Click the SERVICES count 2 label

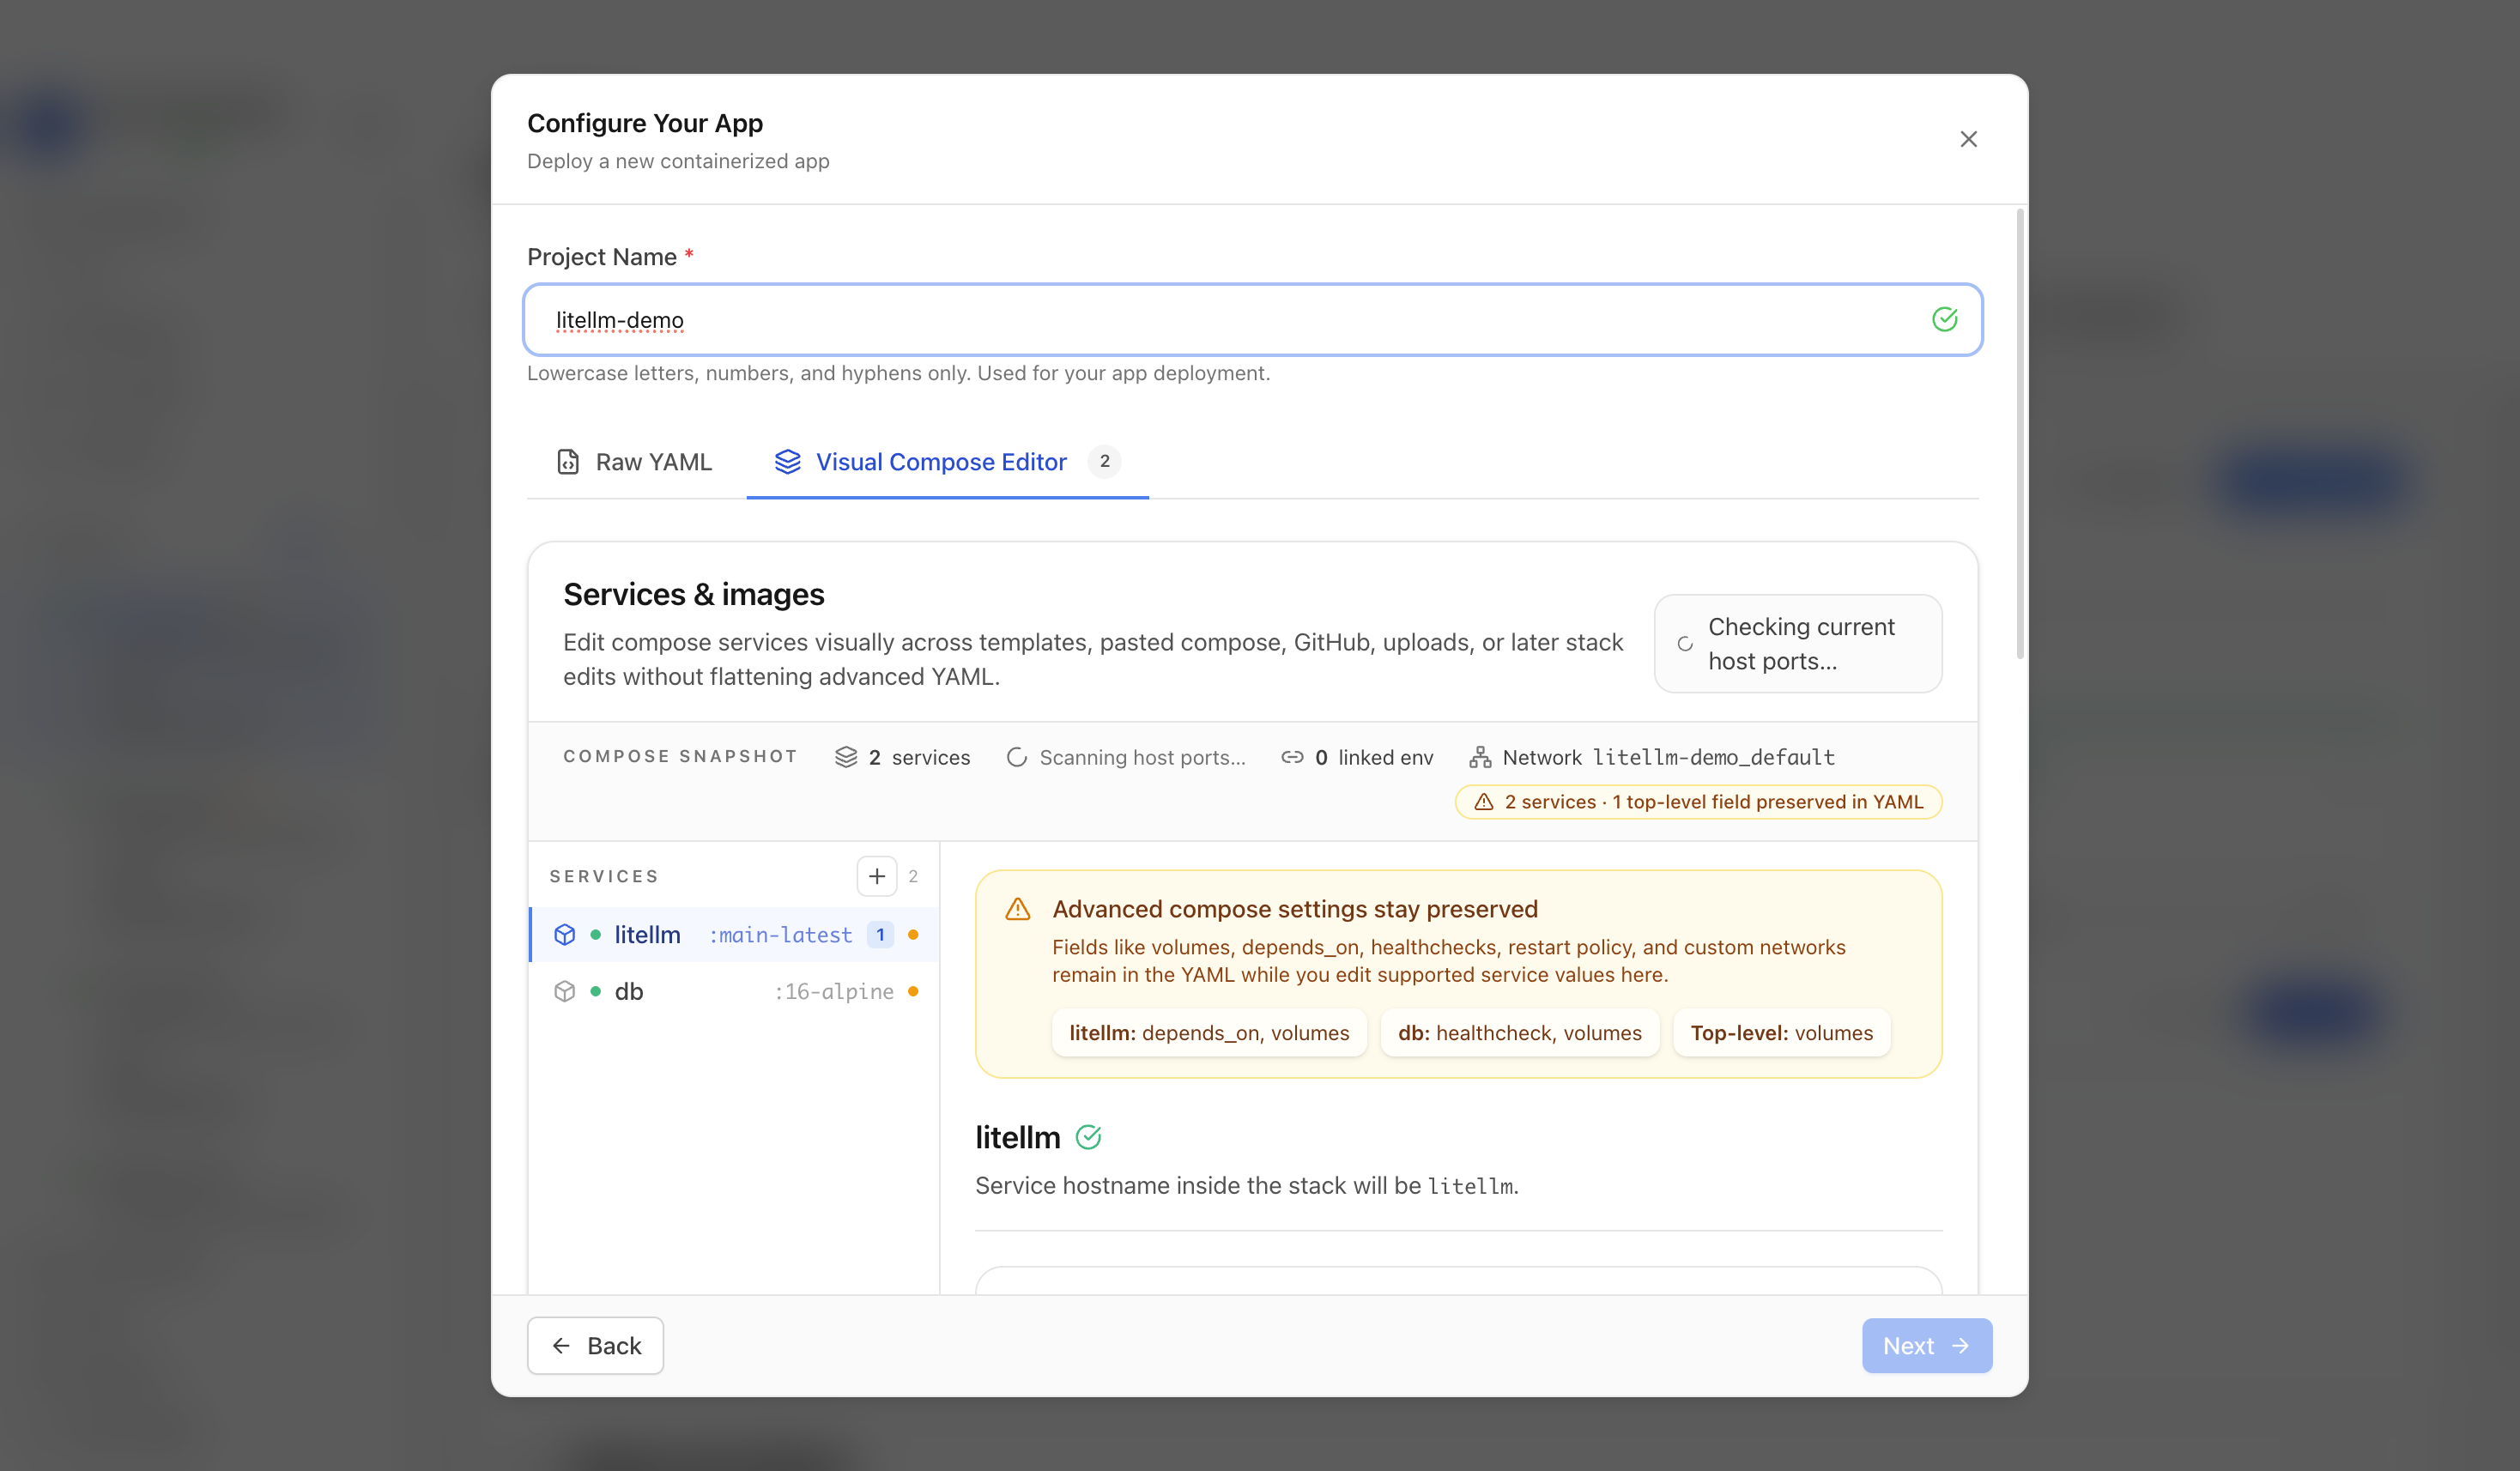913,876
